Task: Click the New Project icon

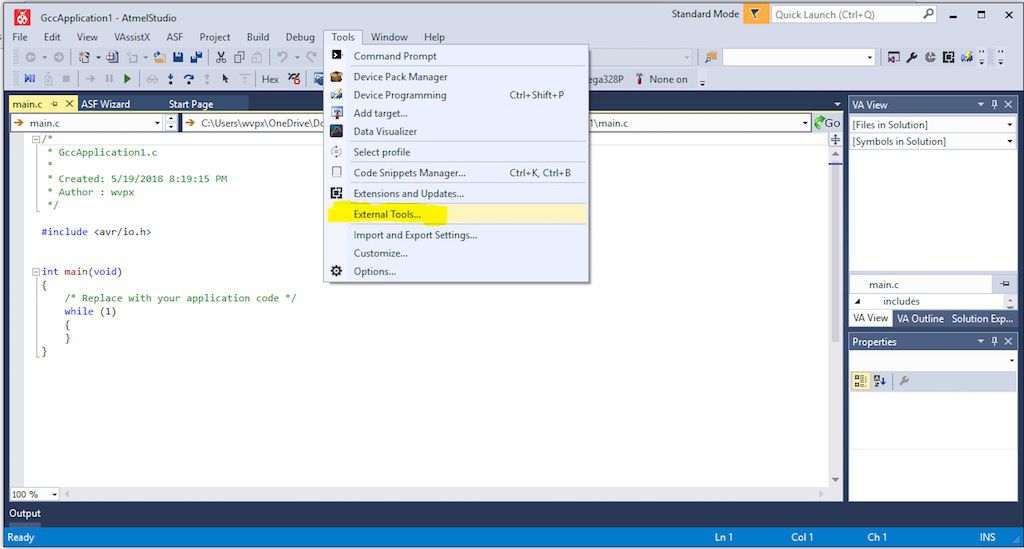Action: [84, 57]
